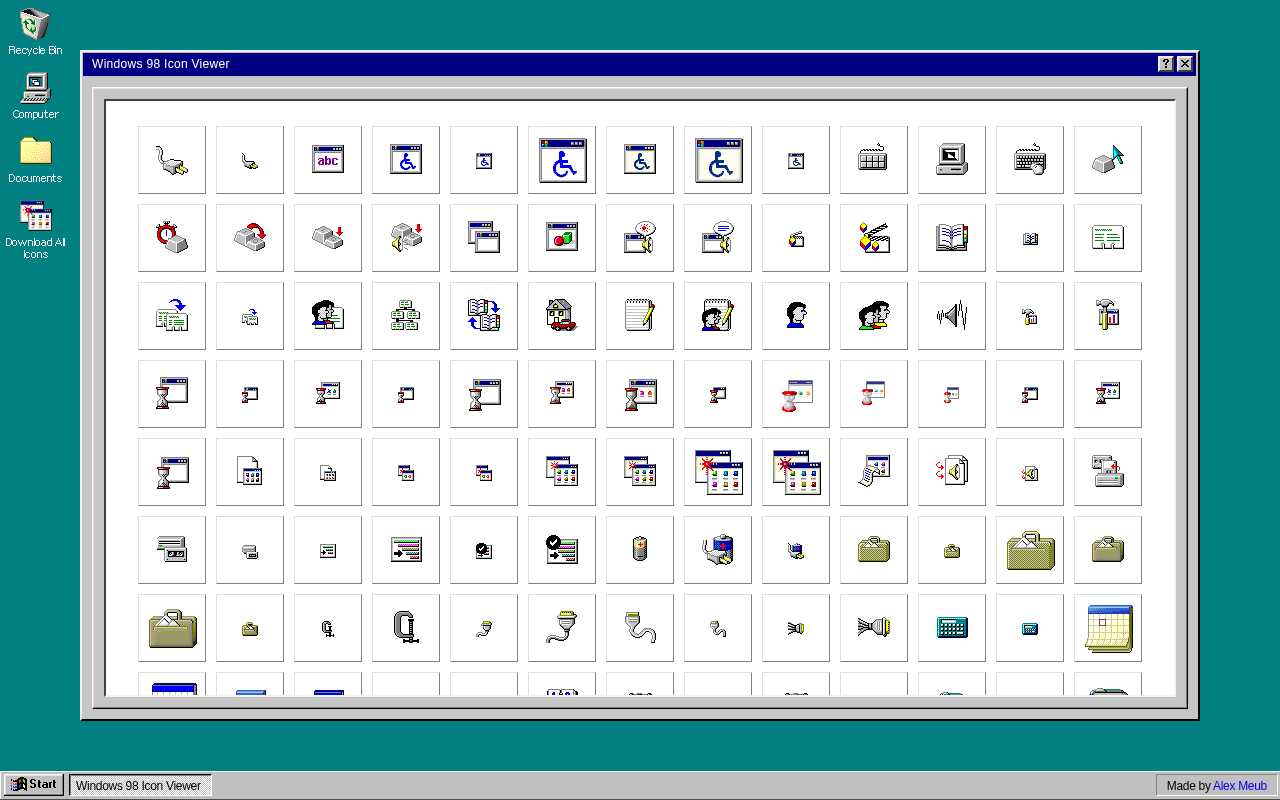Click the keyboard icon in the top row
Viewport: 1280px width, 800px height.
873,159
